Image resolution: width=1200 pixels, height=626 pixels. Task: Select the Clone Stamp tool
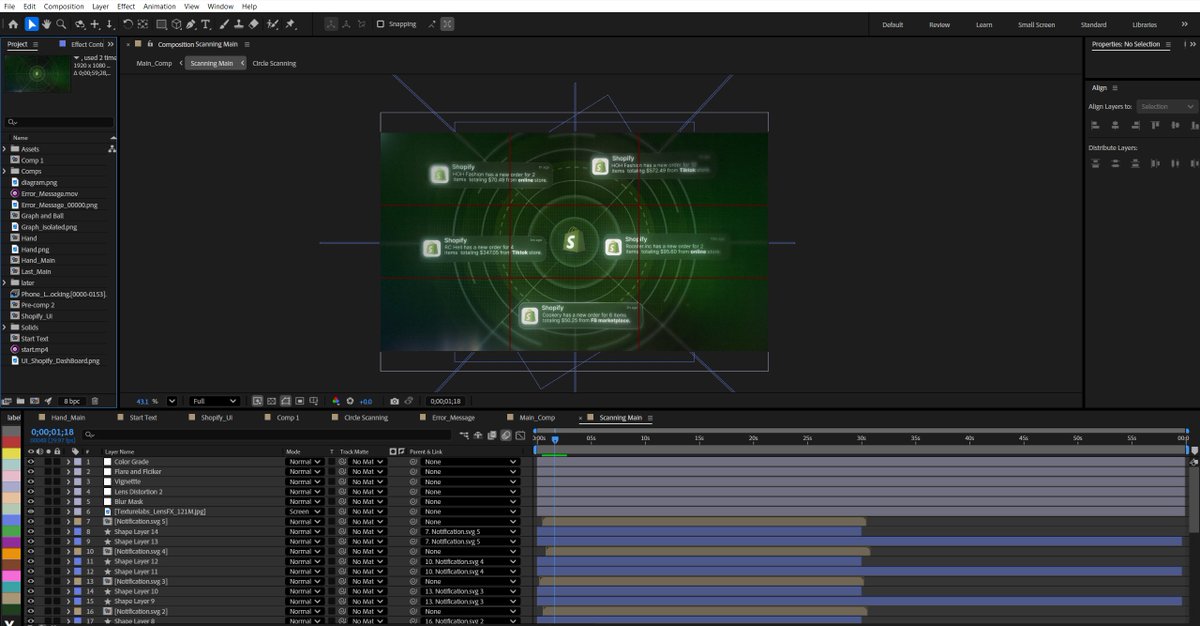(x=237, y=24)
